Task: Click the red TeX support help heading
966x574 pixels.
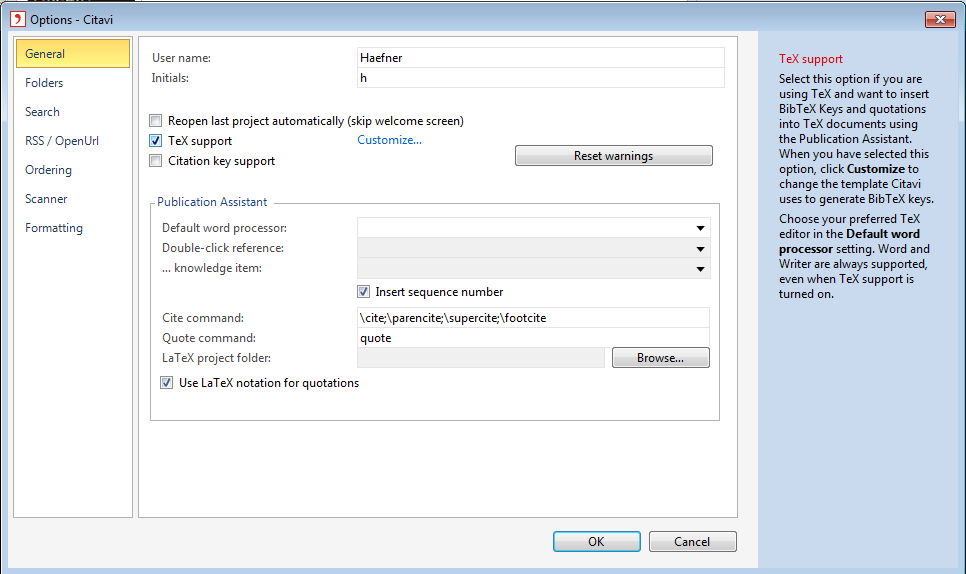Action: tap(810, 59)
